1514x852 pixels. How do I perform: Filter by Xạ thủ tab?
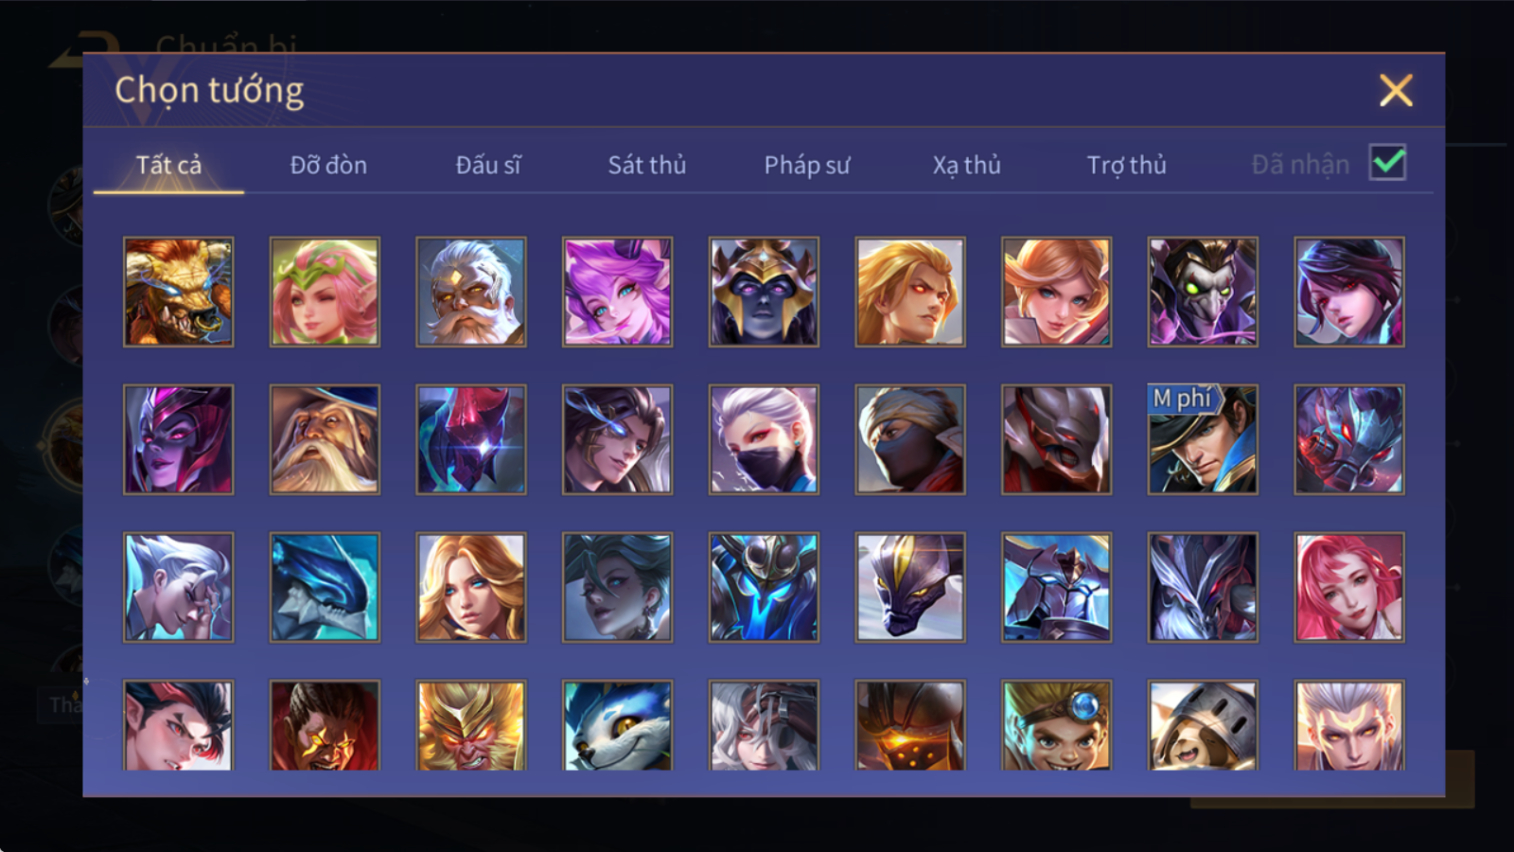[x=966, y=165]
